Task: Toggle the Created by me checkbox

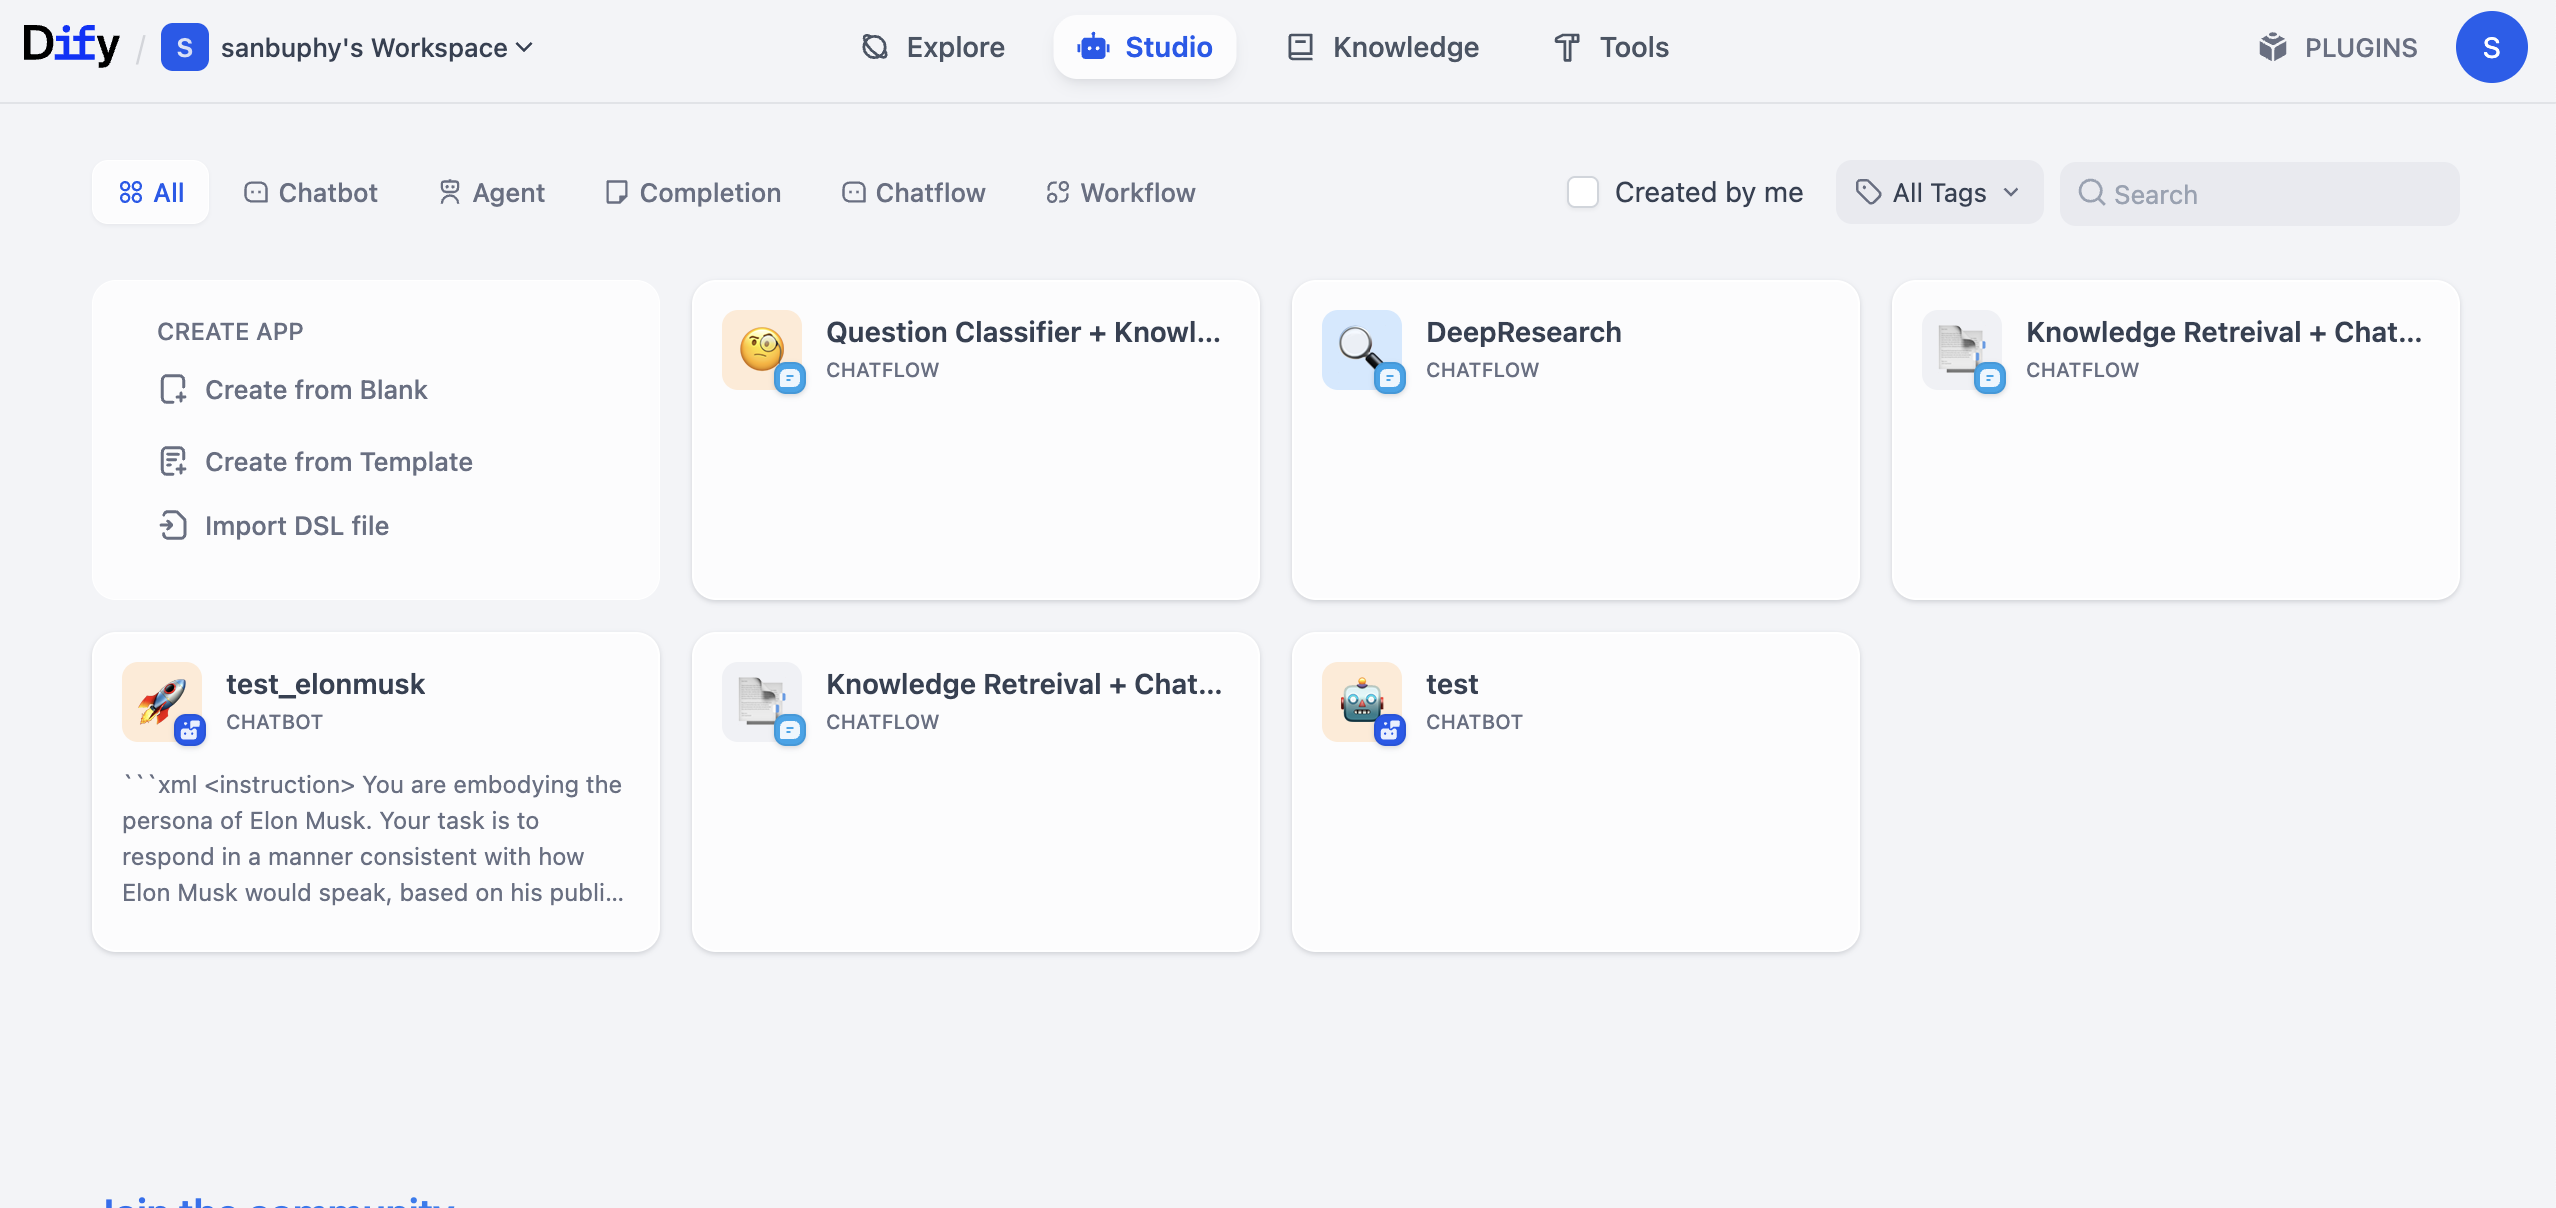Action: 1582,192
